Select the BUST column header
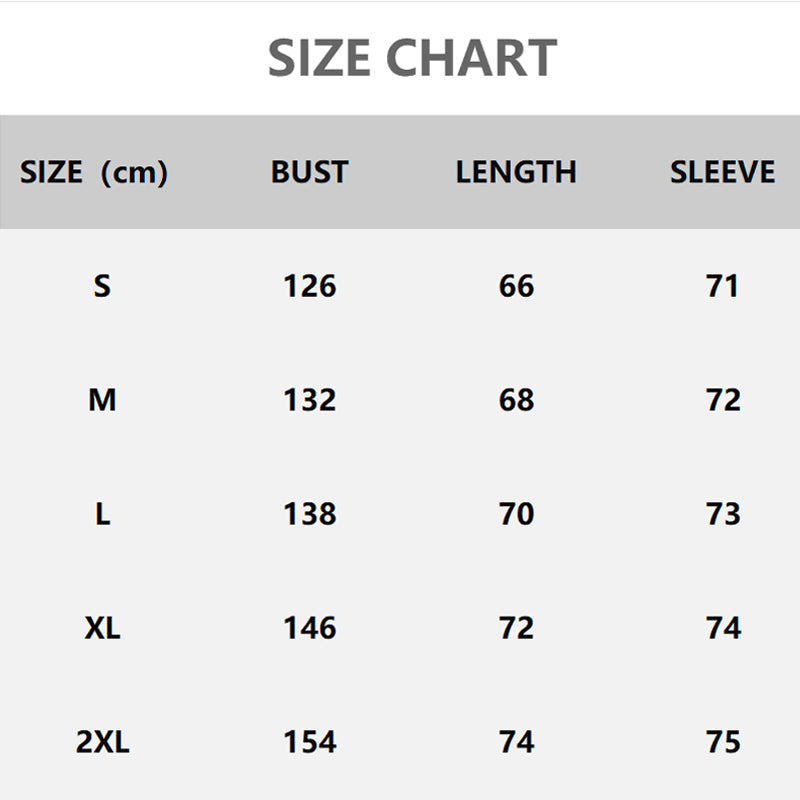 tap(309, 172)
